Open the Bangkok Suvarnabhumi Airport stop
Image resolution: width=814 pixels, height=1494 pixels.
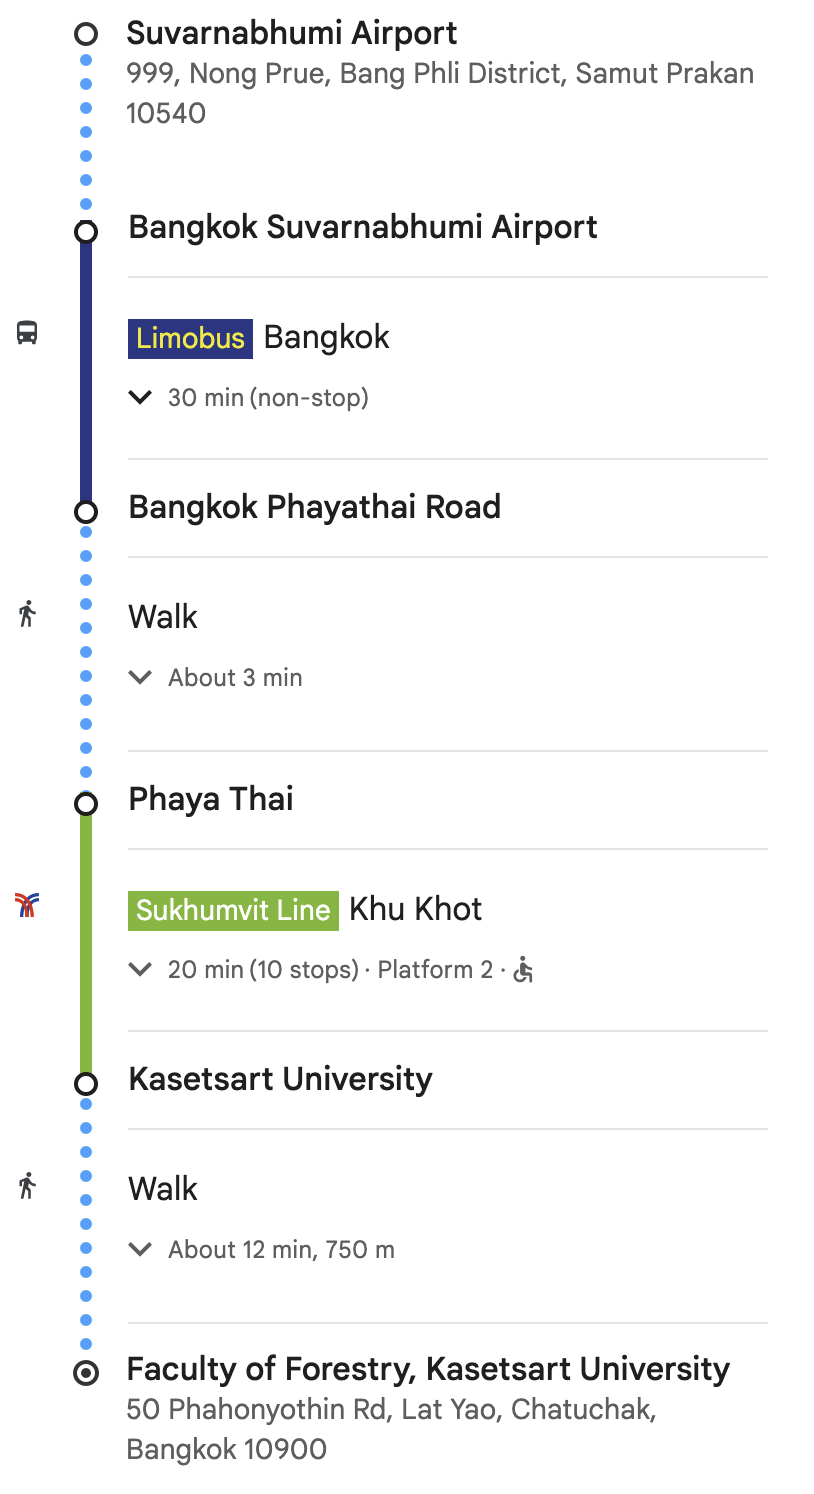pos(363,227)
